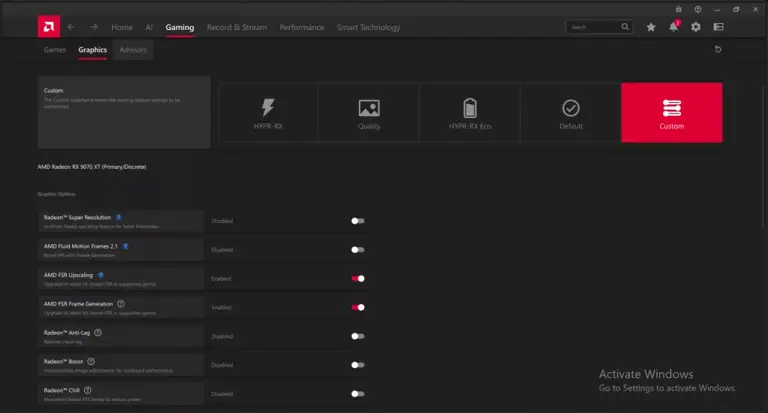Screen dimensions: 768x413
Task: Reset graphics settings with the undo arrow icon
Action: [718, 49]
